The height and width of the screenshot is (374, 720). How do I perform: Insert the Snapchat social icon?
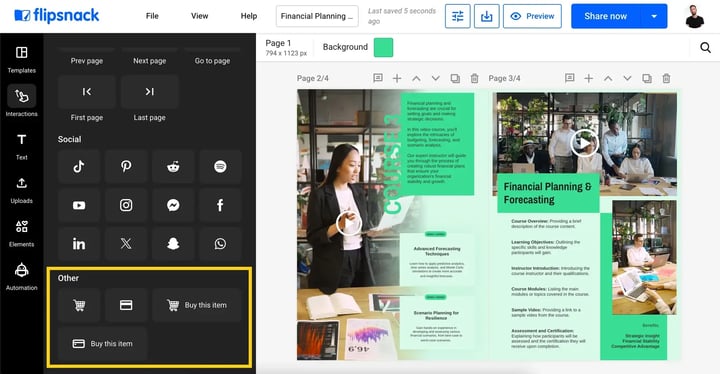[173, 244]
